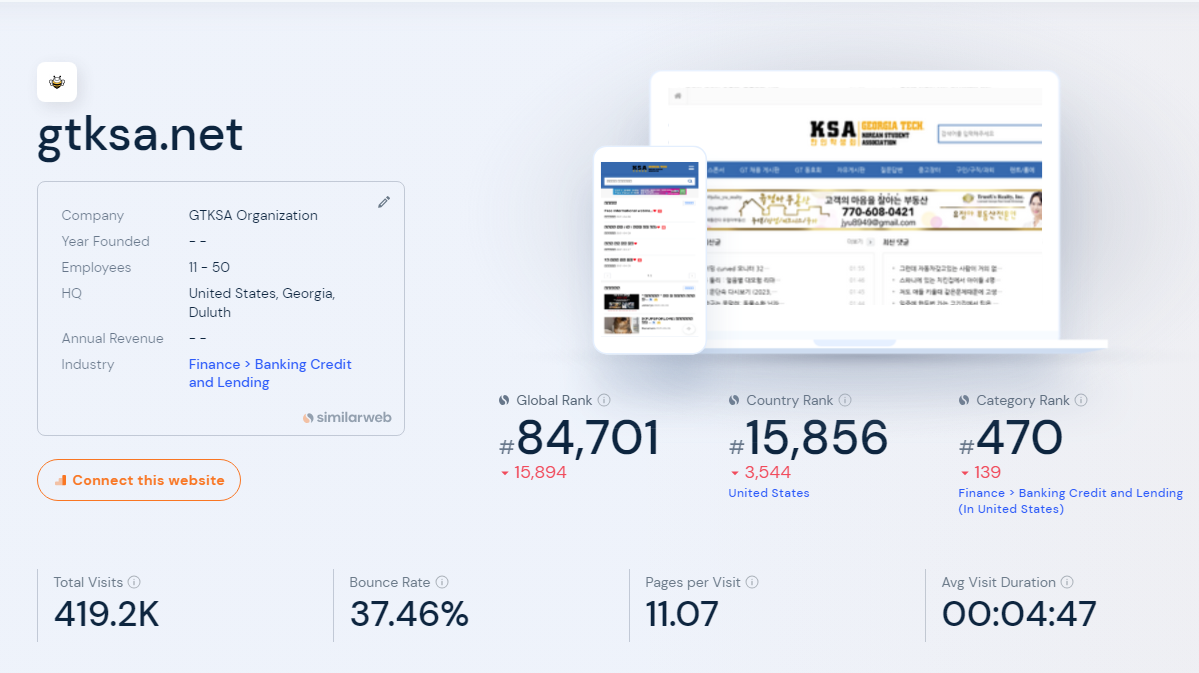The width and height of the screenshot is (1199, 673).
Task: Click info icon beside Total Visits
Action: 135,582
